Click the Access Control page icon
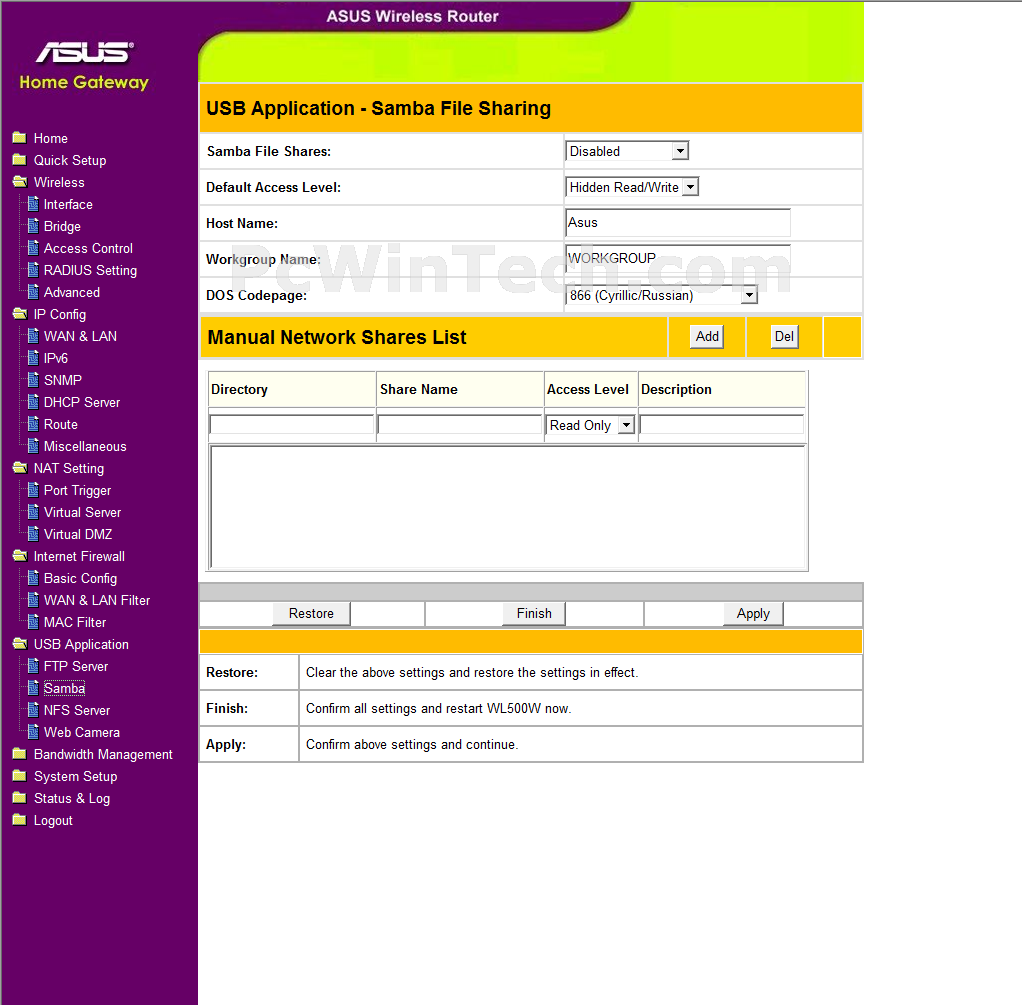 point(33,248)
